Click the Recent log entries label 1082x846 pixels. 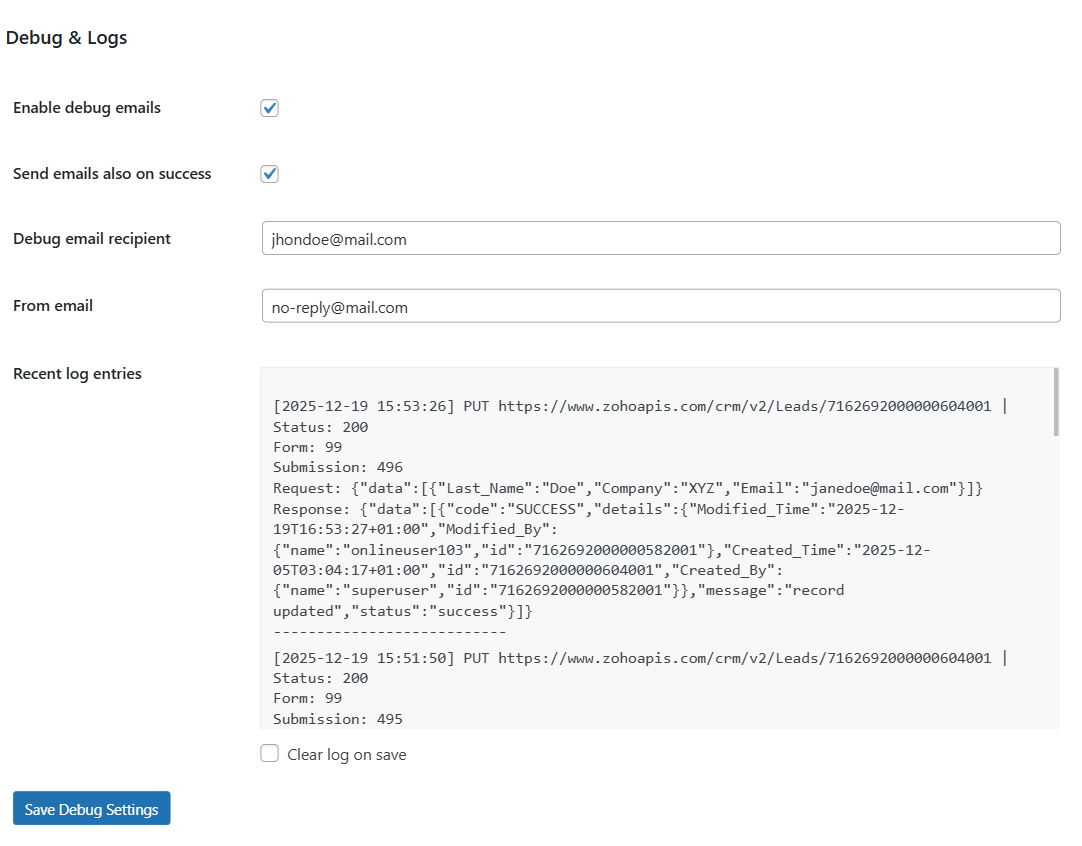click(77, 373)
